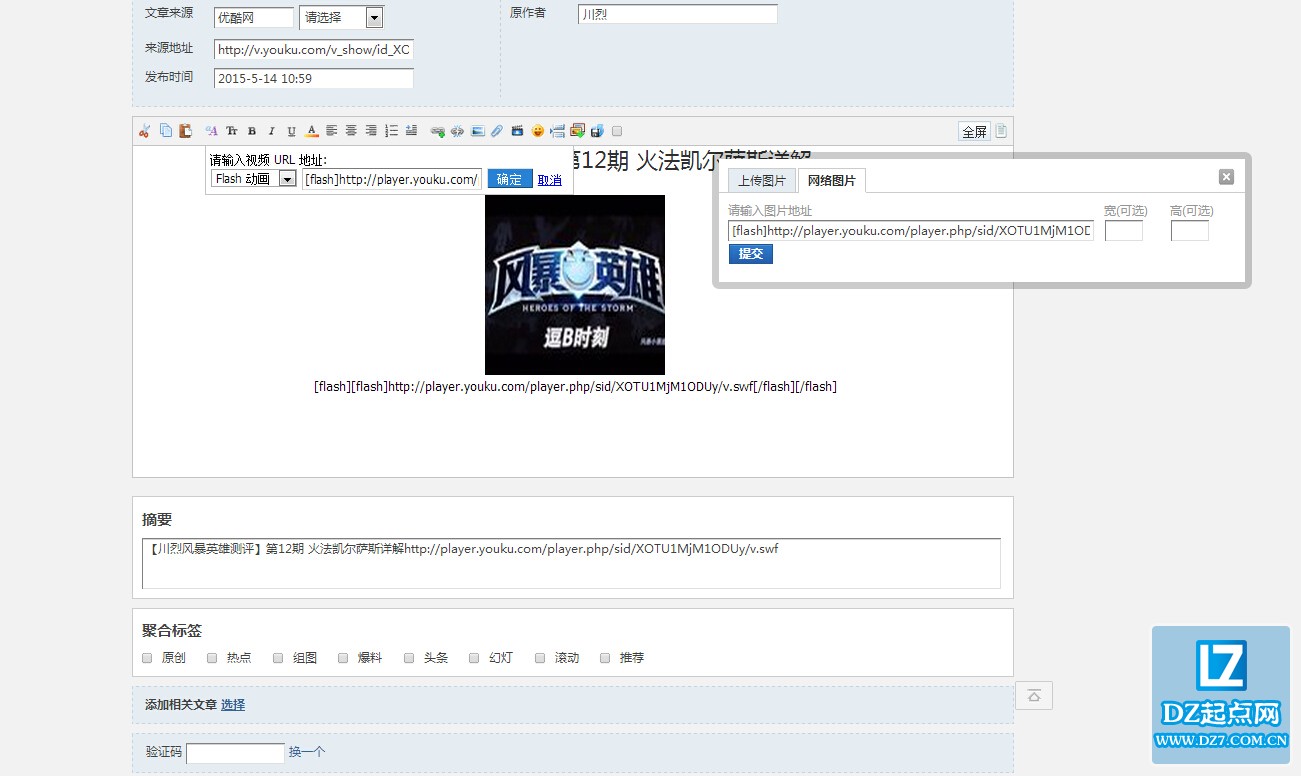The height and width of the screenshot is (776, 1301).
Task: Click the [flash] URL text in editor
Action: pos(575,386)
